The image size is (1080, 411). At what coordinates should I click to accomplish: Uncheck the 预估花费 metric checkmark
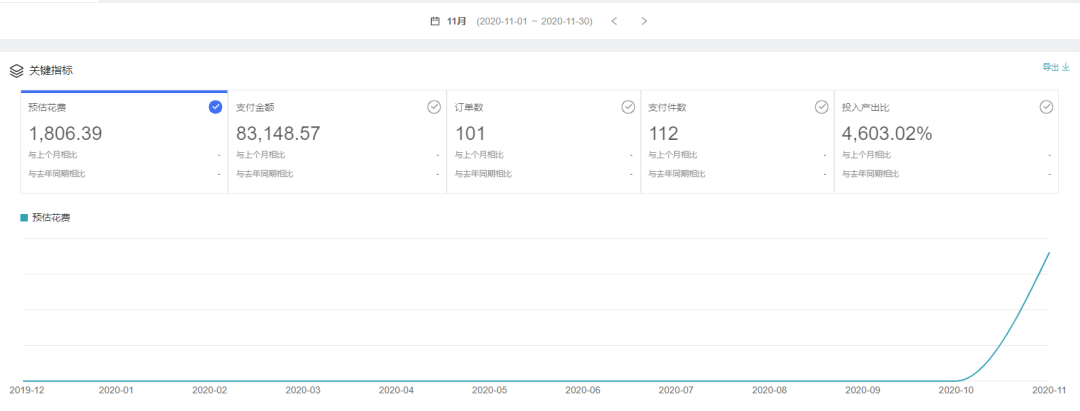point(215,107)
